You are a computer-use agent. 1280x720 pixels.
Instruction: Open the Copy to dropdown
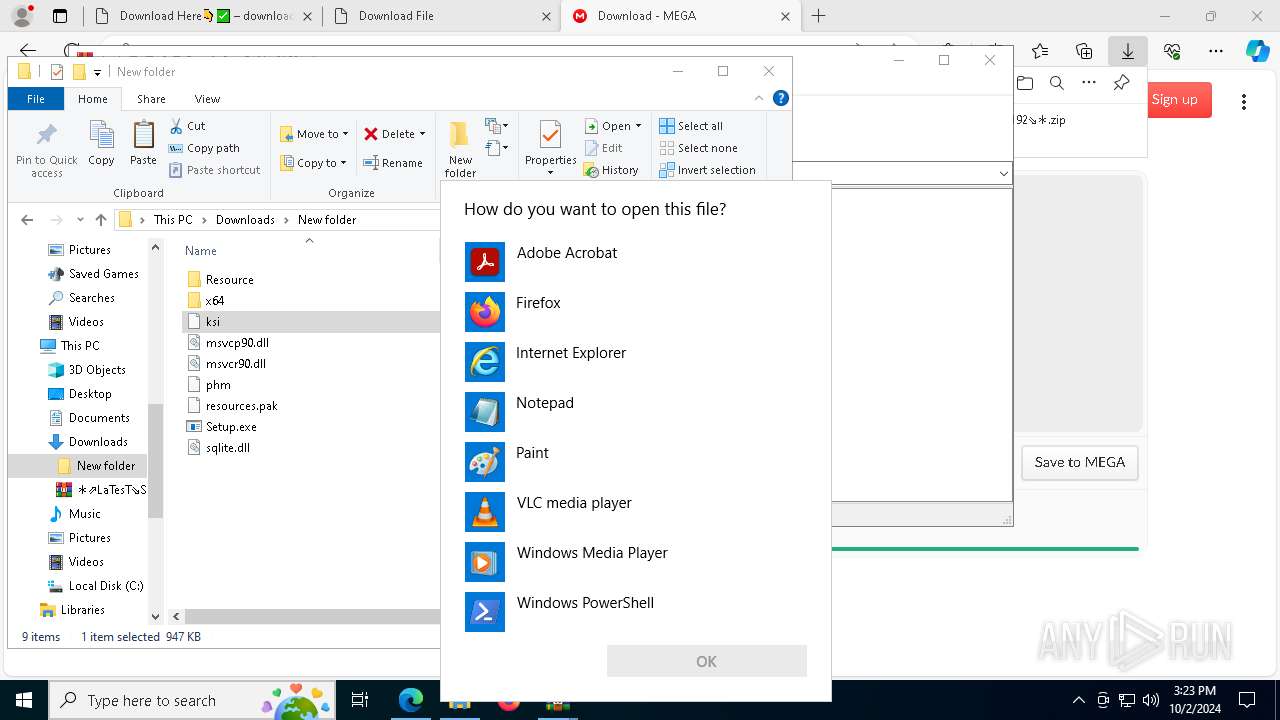click(x=313, y=163)
